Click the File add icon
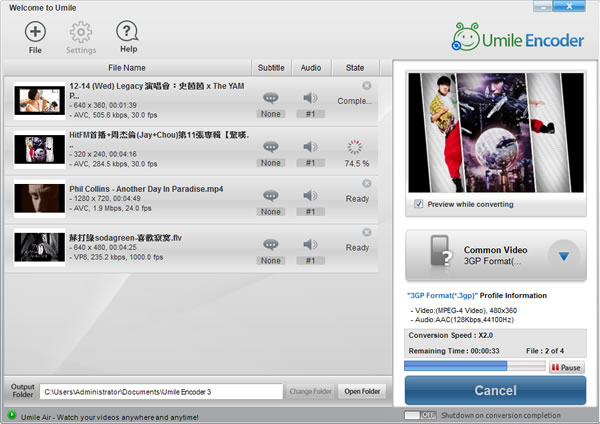The width and height of the screenshot is (600, 424). 35,31
